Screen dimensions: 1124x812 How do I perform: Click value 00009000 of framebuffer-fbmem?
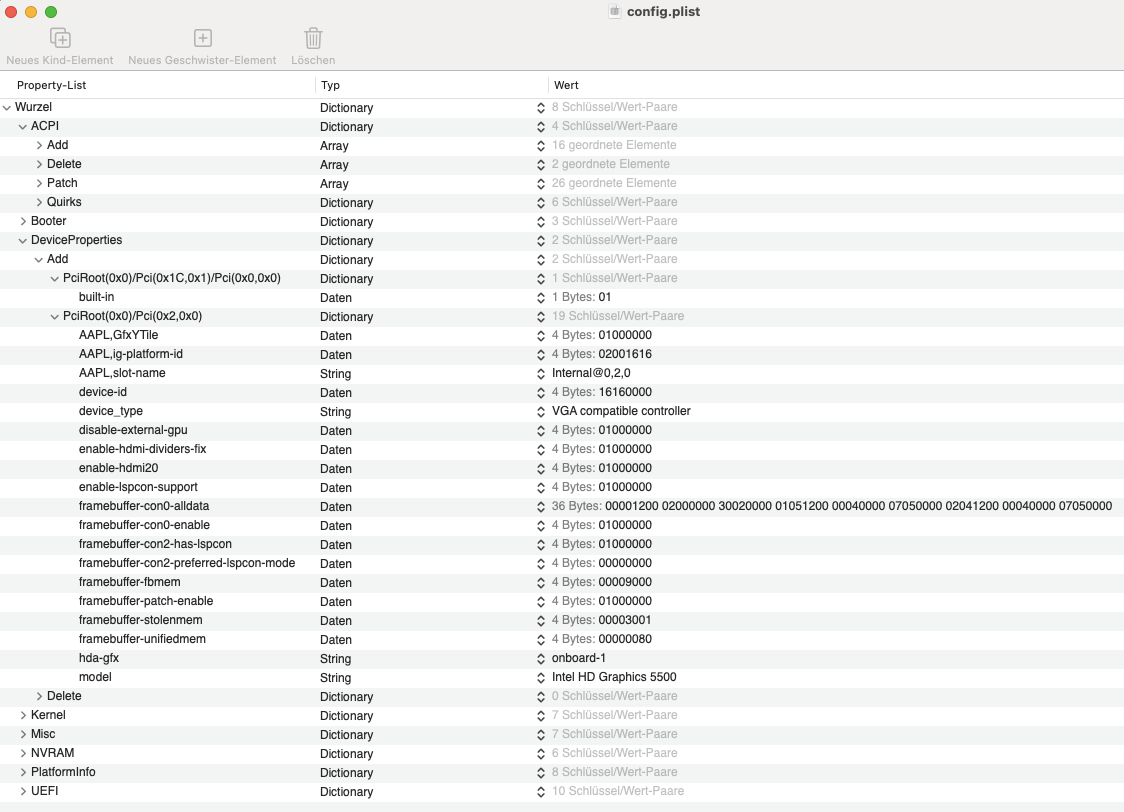click(x=625, y=582)
